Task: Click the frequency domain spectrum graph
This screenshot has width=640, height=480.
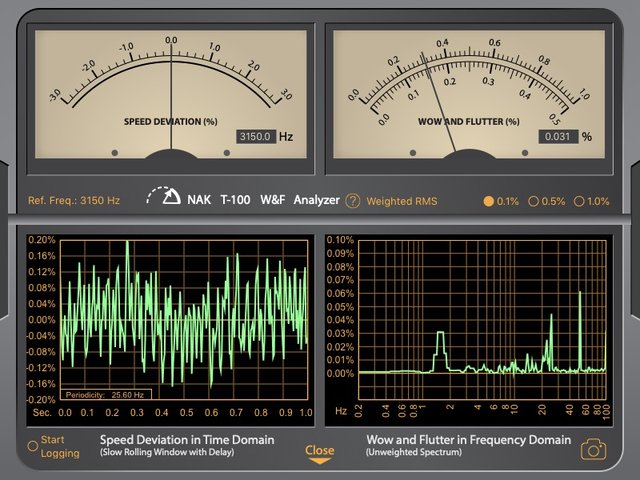Action: coord(482,320)
